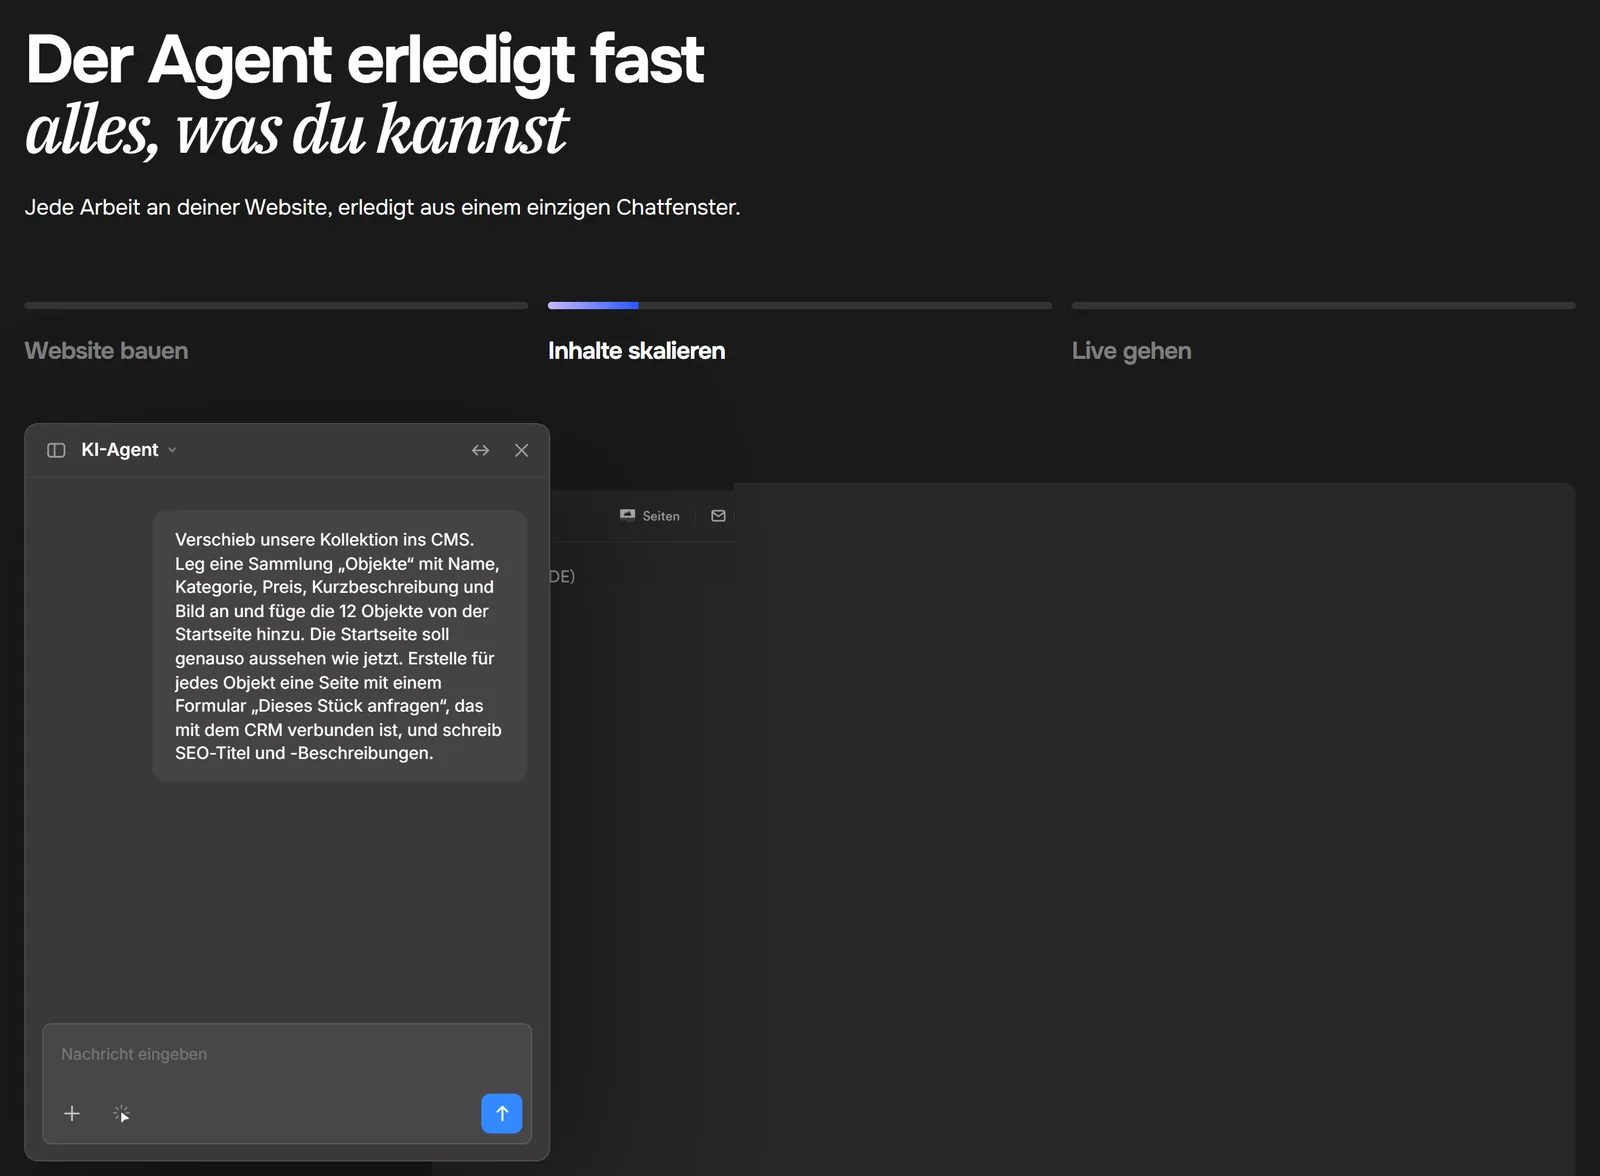Viewport: 1600px width, 1176px height.
Task: Switch to the Live gehen tab
Action: coord(1131,351)
